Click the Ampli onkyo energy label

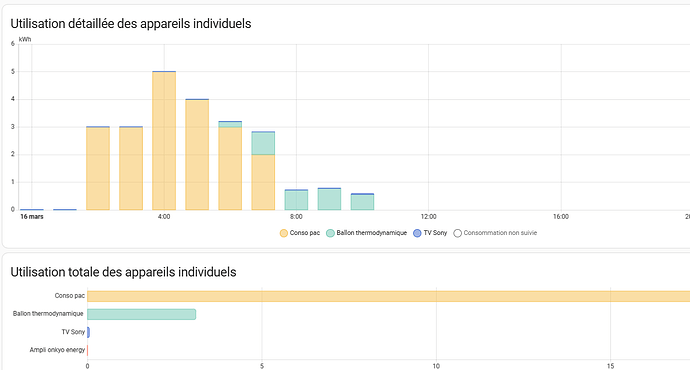57,350
